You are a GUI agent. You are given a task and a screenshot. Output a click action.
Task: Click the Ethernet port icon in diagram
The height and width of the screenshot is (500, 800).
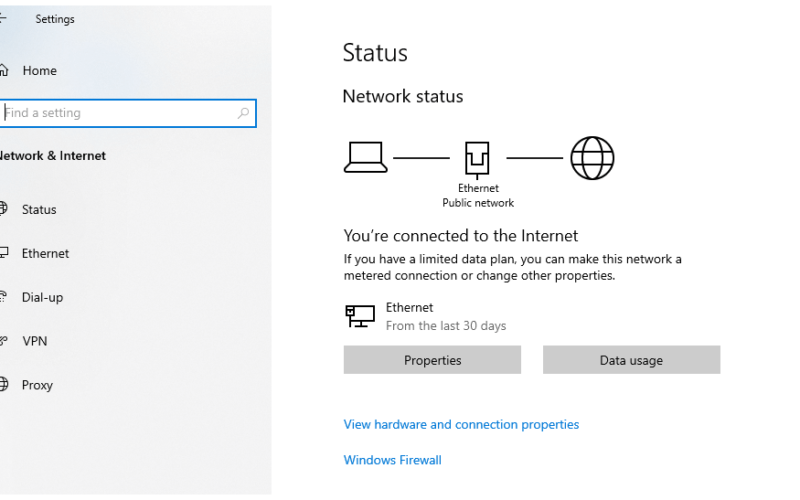(x=477, y=160)
